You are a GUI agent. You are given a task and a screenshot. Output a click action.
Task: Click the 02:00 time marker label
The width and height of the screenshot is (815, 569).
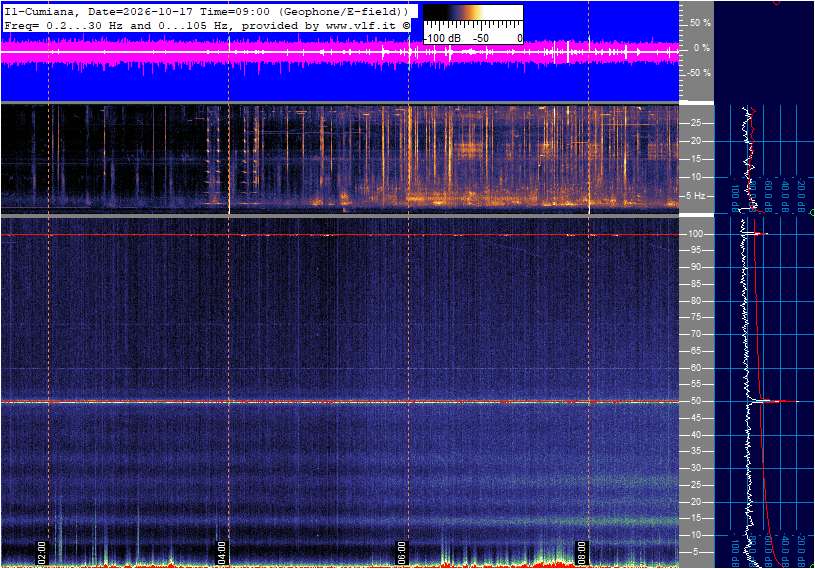42,552
